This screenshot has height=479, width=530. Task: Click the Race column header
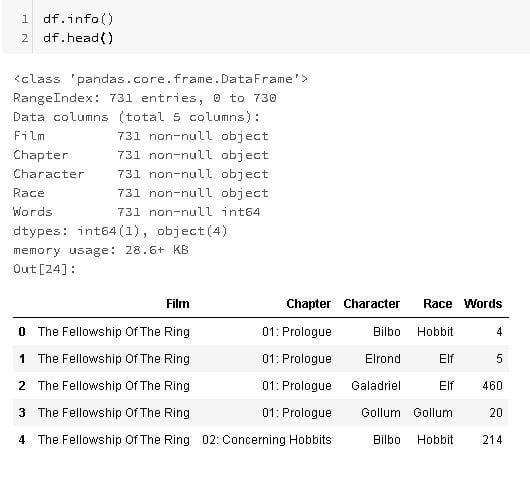pos(437,303)
